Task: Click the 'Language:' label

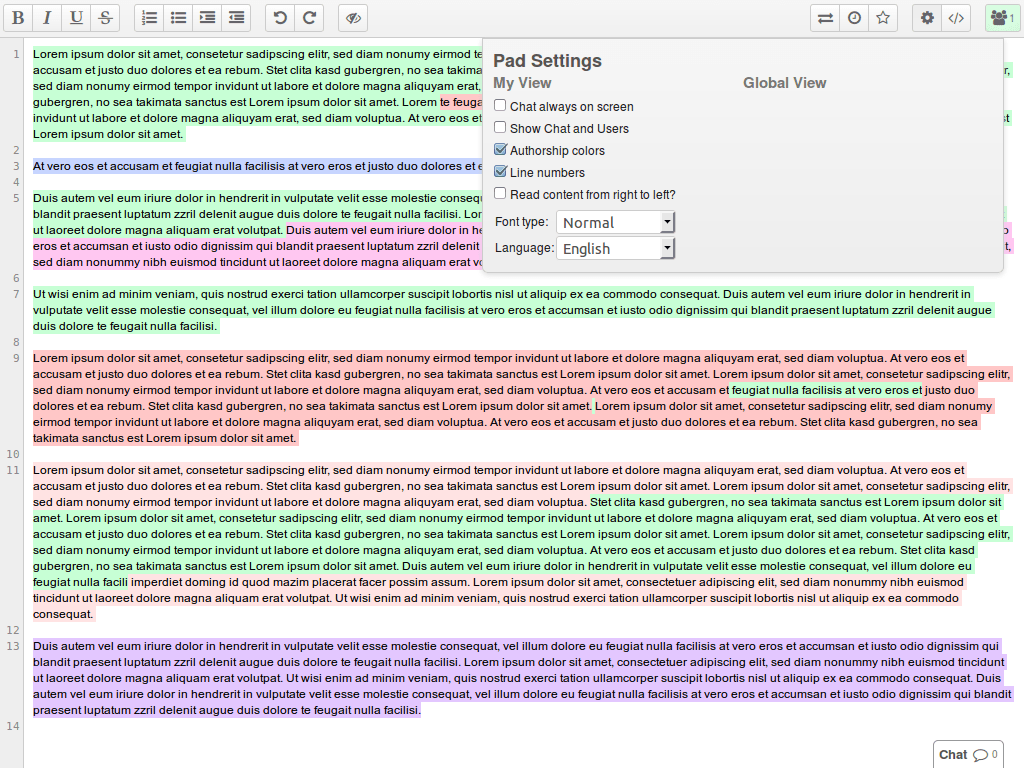Action: click(524, 248)
